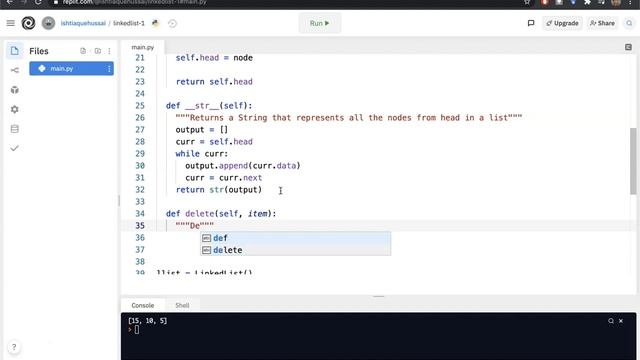Click the 'output.append(curr.data)' line

coord(243,166)
